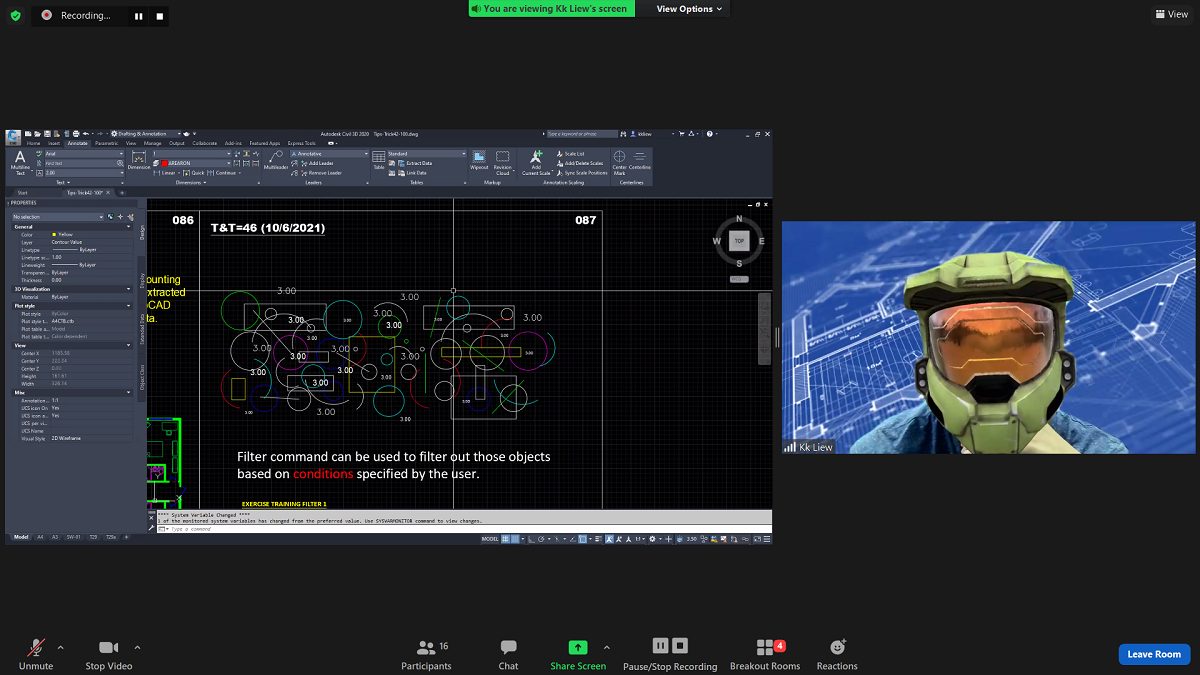Image resolution: width=1200 pixels, height=675 pixels.
Task: Expand audio options arrow next to Unmute
Action: point(61,647)
